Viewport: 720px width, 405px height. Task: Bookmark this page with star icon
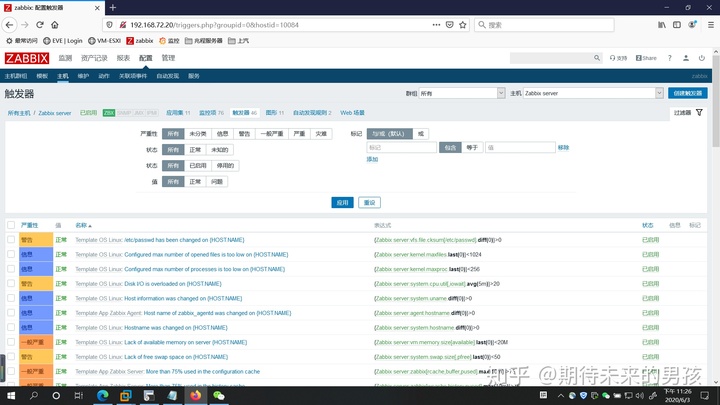tap(463, 25)
